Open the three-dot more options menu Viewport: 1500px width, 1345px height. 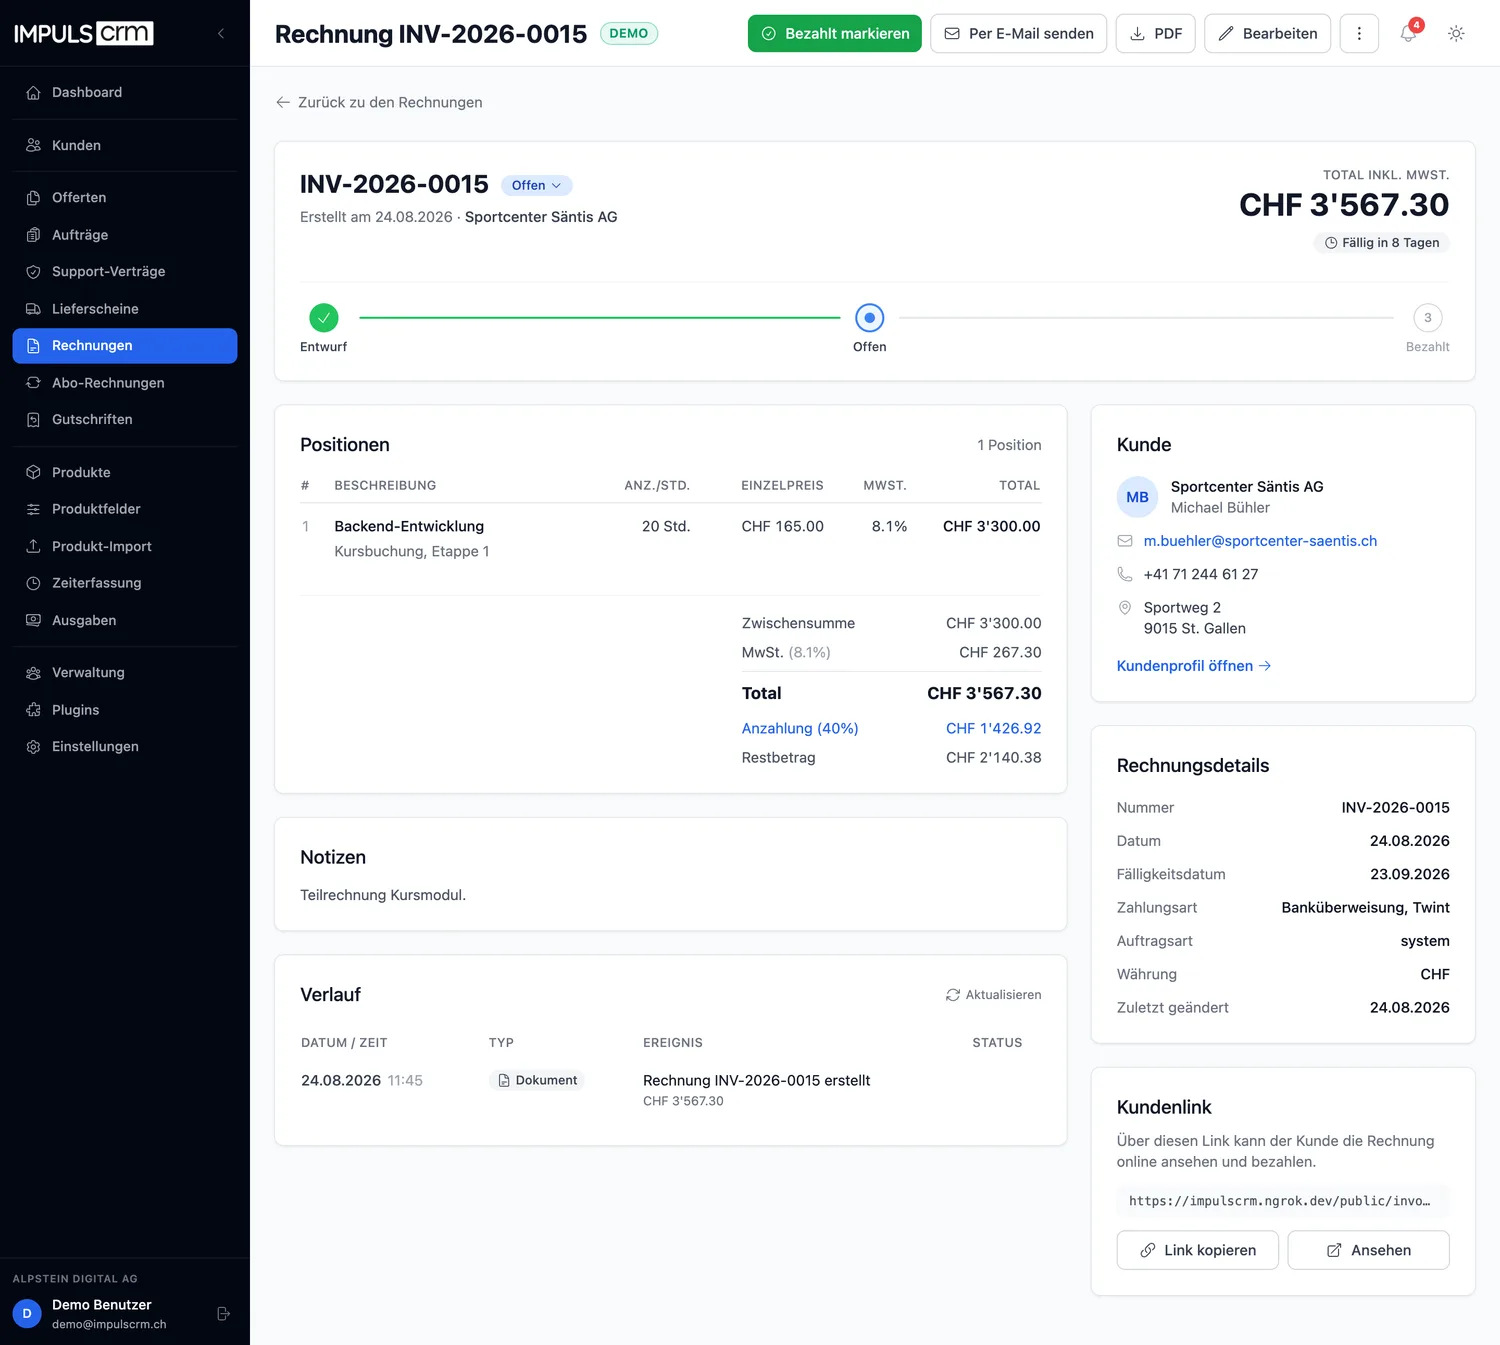pyautogui.click(x=1359, y=33)
